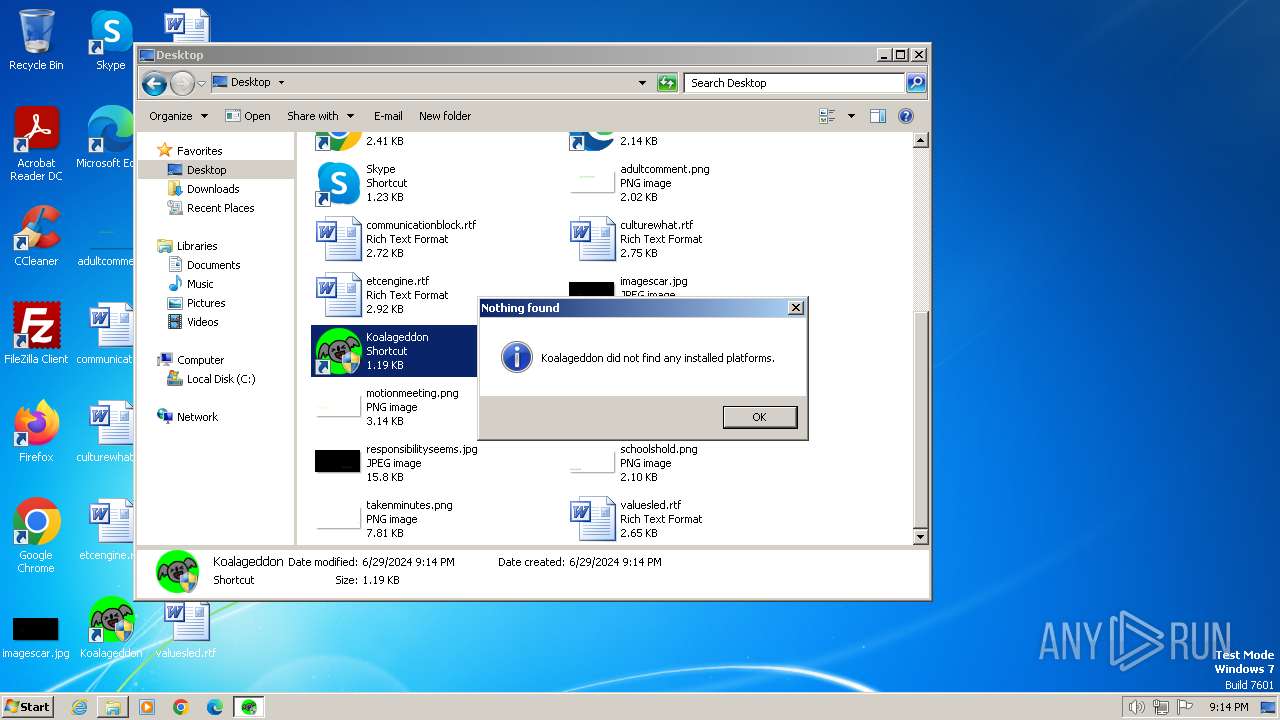The height and width of the screenshot is (720, 1280).
Task: Select the valuesled.rtf desktop icon
Action: (x=186, y=628)
